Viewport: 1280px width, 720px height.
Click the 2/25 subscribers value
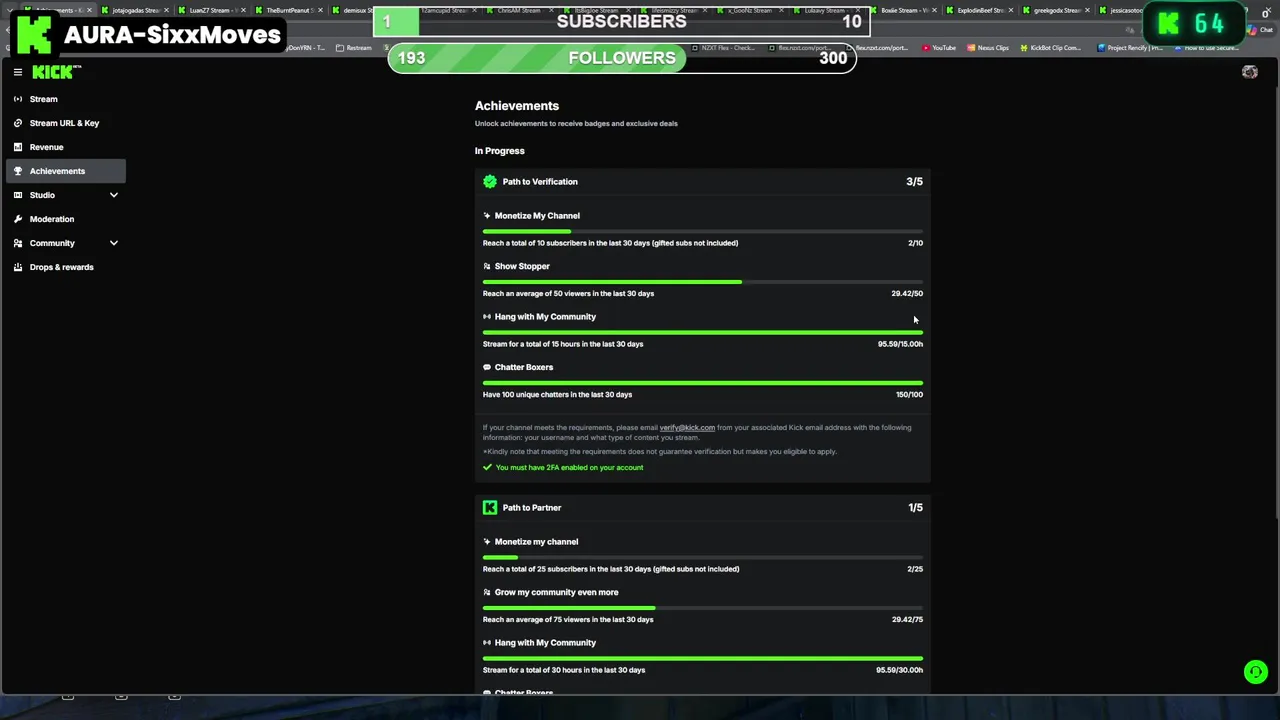click(x=915, y=569)
